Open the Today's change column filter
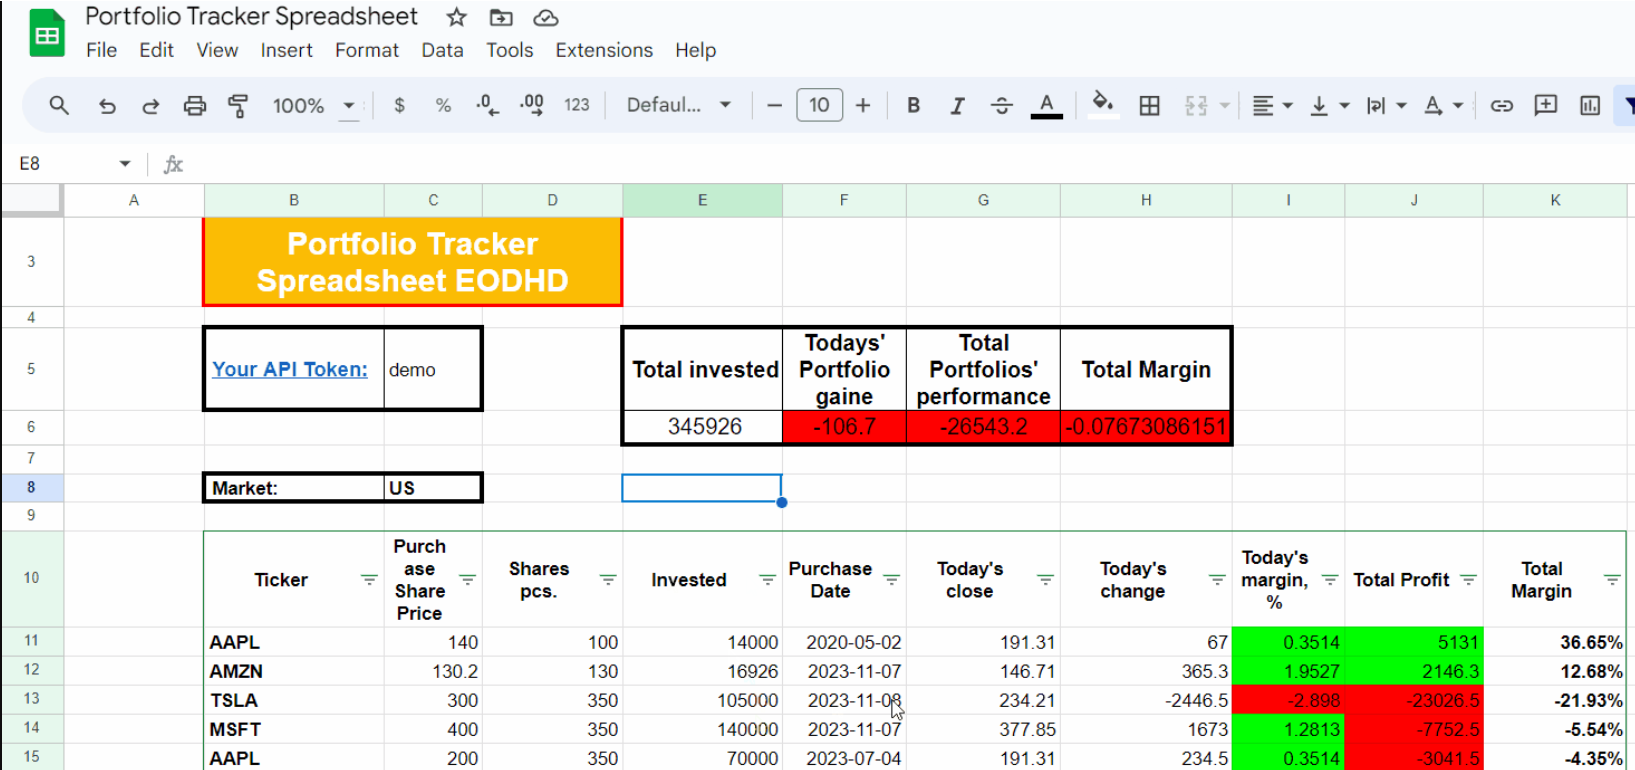This screenshot has width=1635, height=770. (x=1217, y=580)
